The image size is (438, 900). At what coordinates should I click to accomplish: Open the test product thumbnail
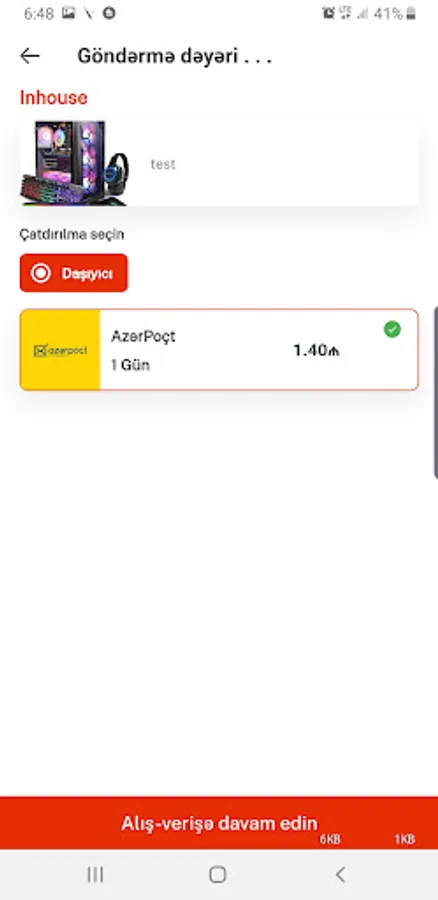(75, 163)
